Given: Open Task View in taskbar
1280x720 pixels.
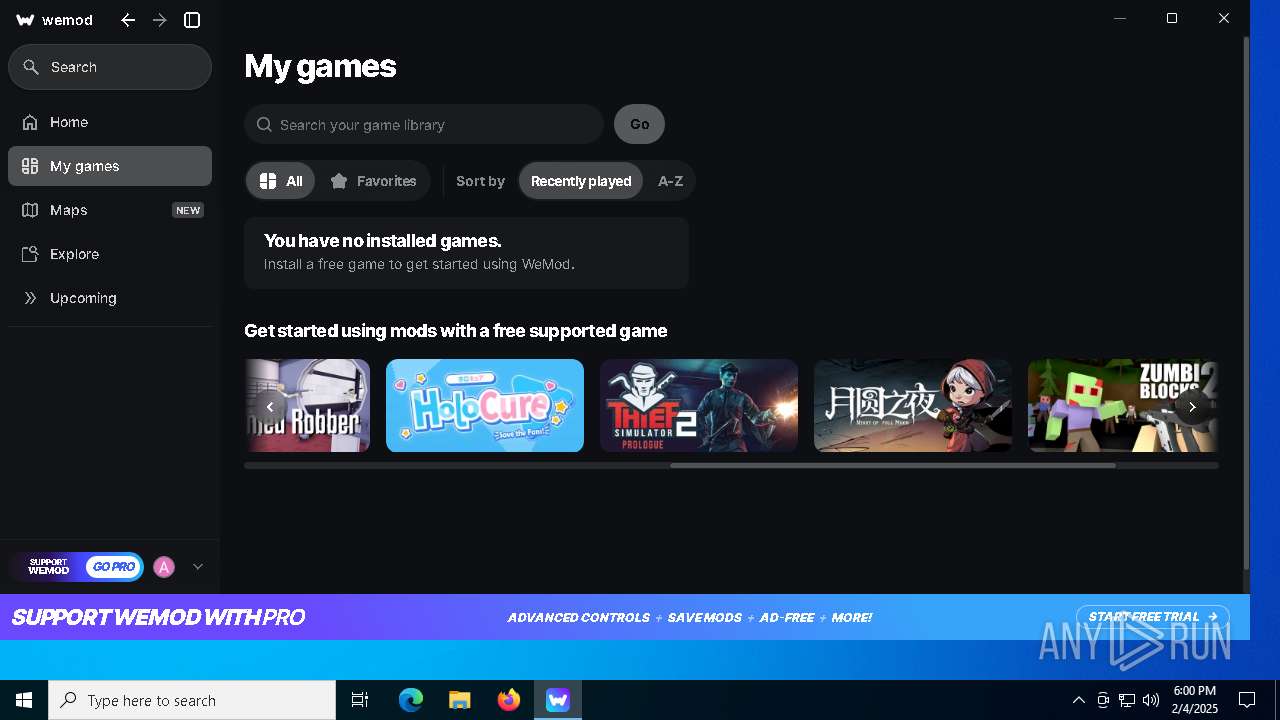Looking at the screenshot, I should [360, 700].
